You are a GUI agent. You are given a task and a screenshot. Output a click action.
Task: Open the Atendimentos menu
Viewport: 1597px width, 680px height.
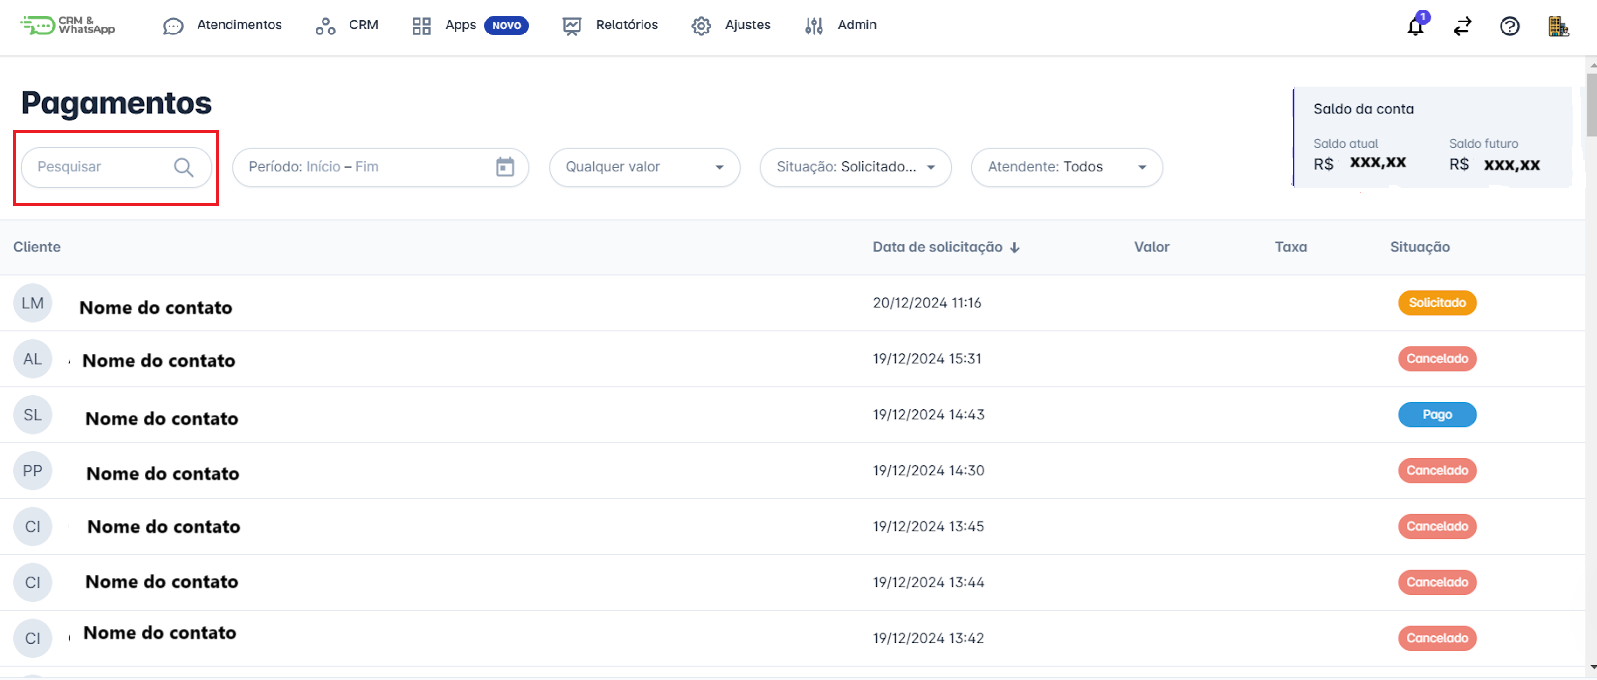click(x=223, y=25)
